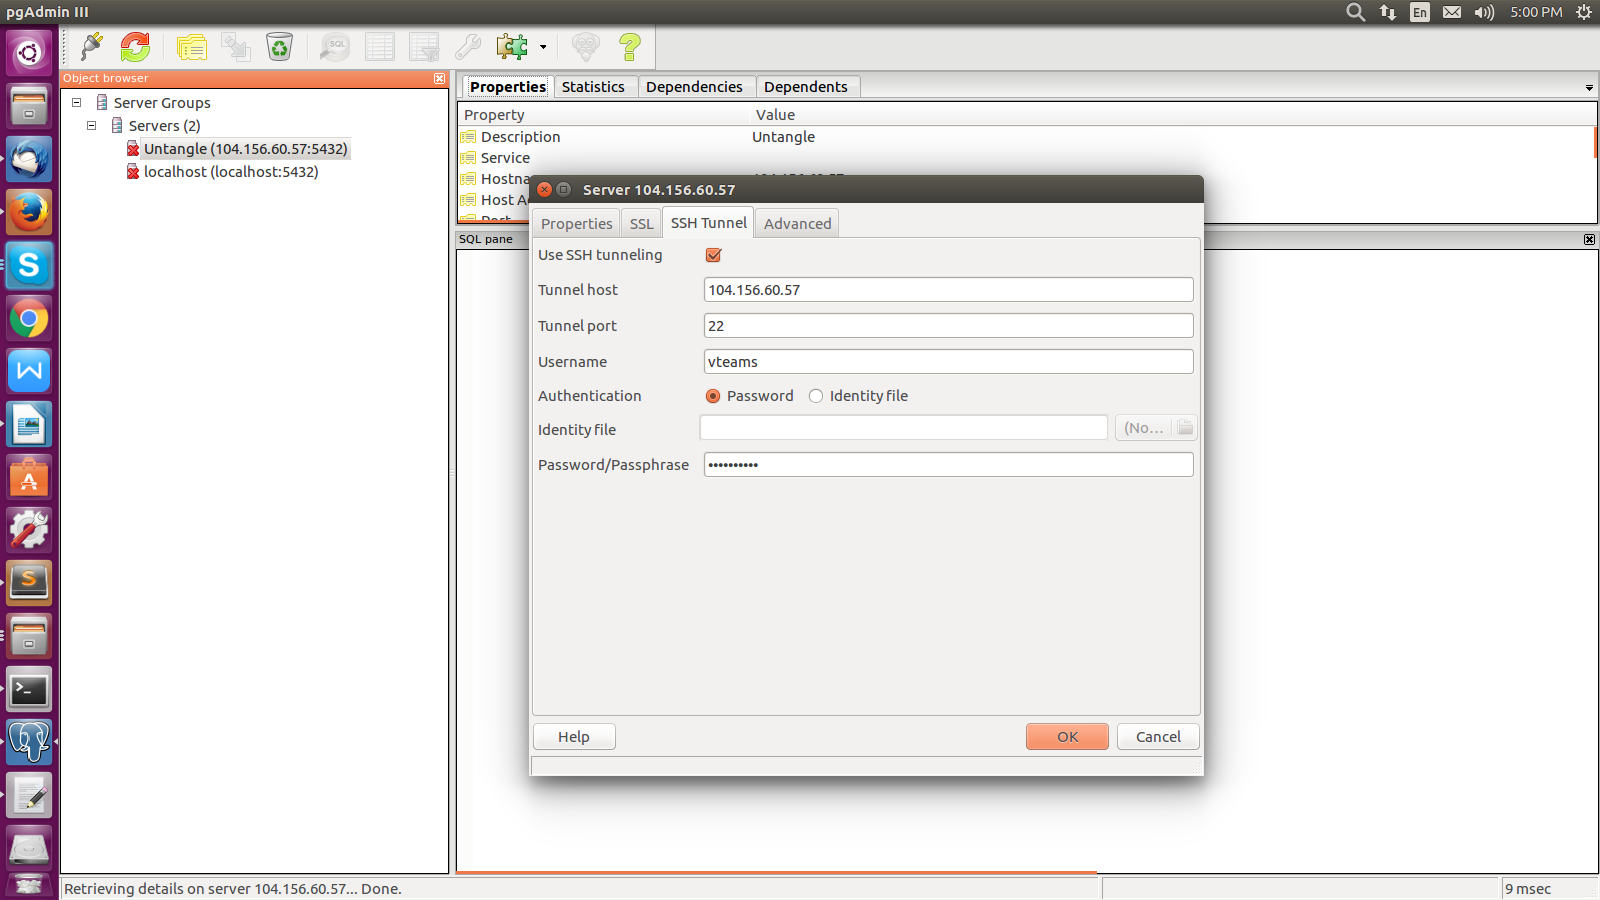Select the Untangle server in the tree
The width and height of the screenshot is (1600, 900).
click(245, 149)
